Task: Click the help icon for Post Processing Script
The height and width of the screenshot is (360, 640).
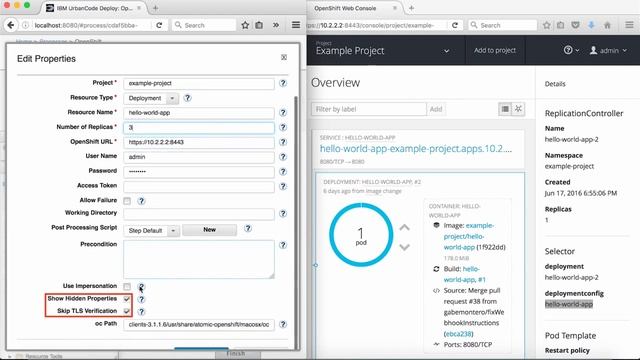Action: 248,229
